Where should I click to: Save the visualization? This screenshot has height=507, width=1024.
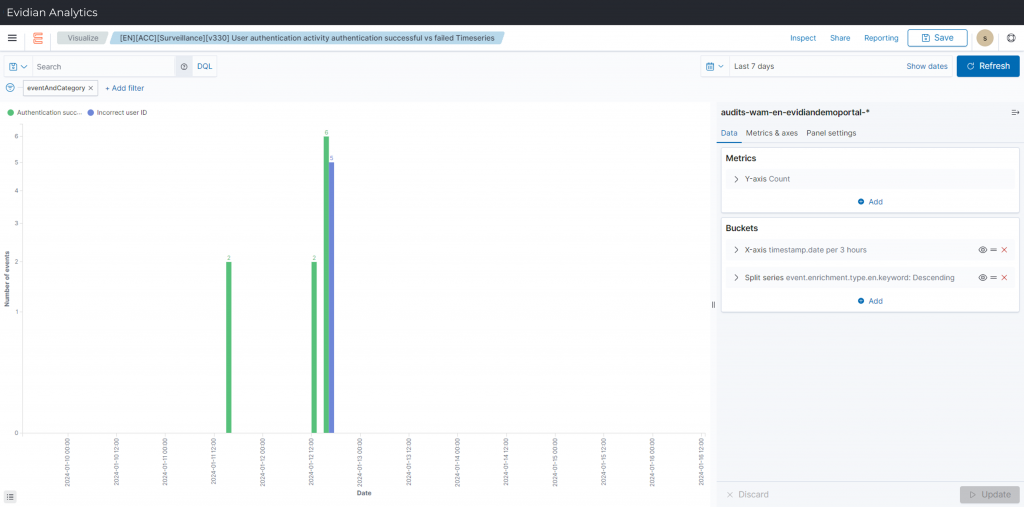point(937,38)
